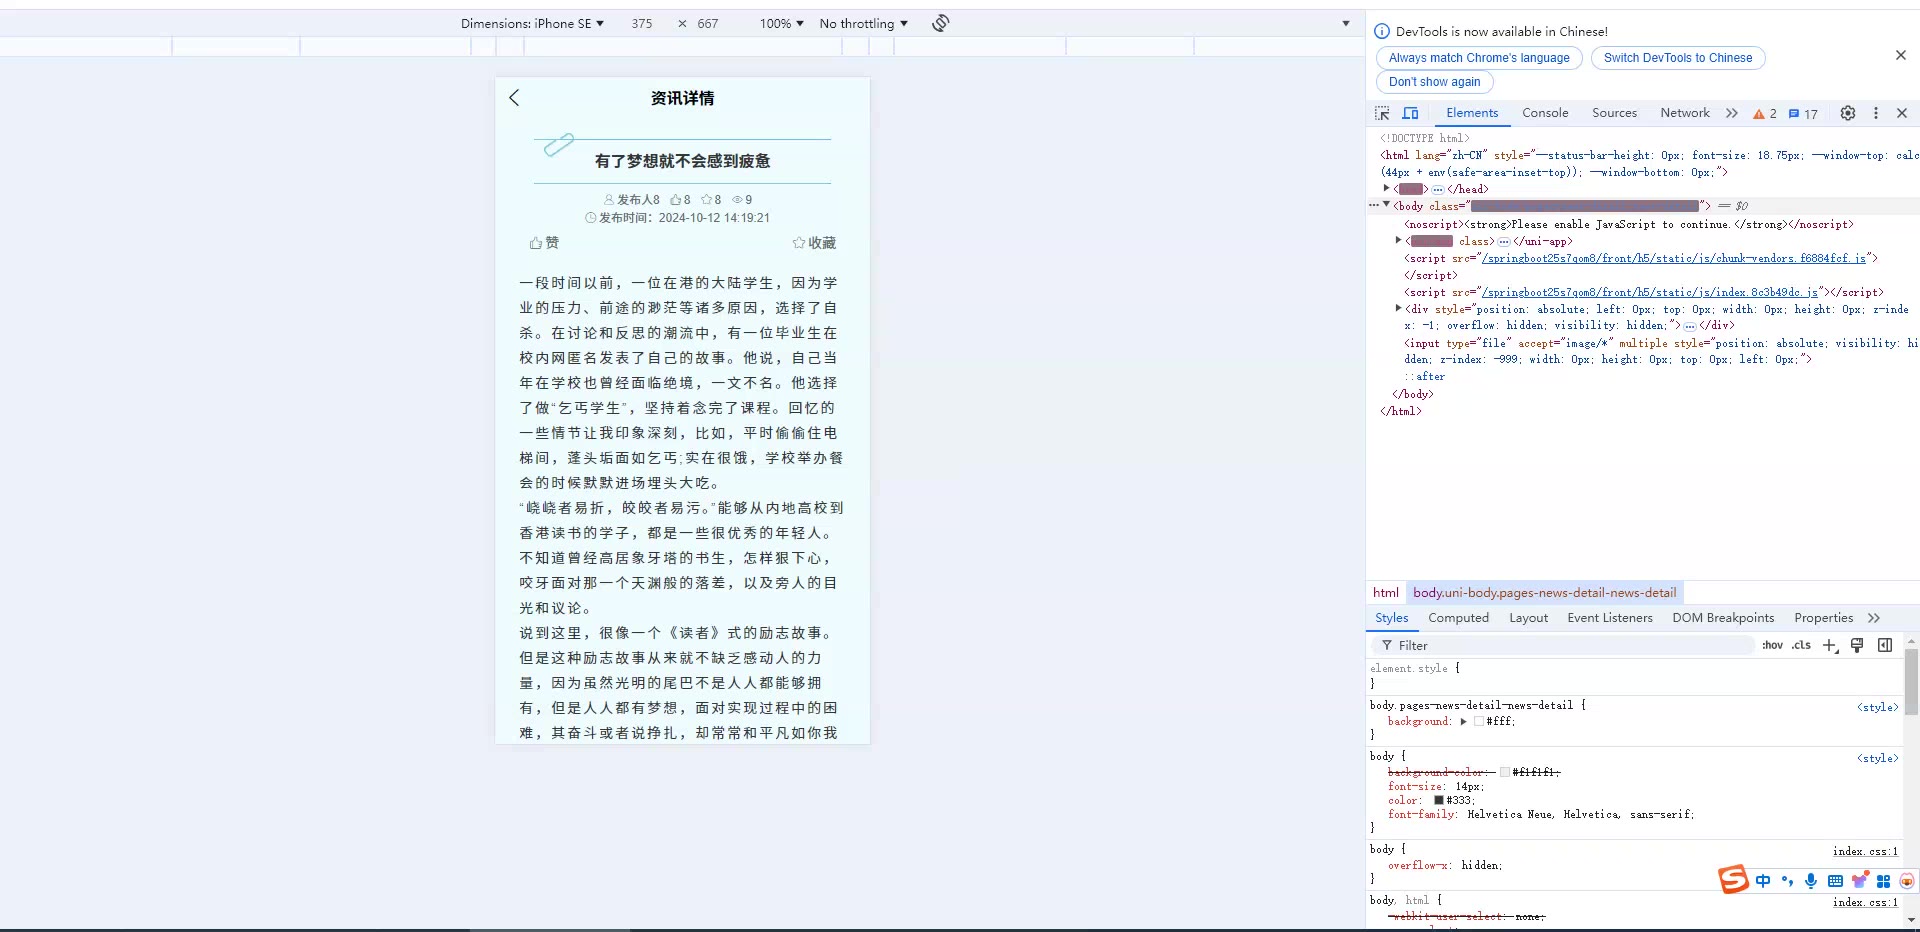
Task: Expand the hidden div element node
Action: click(1398, 308)
